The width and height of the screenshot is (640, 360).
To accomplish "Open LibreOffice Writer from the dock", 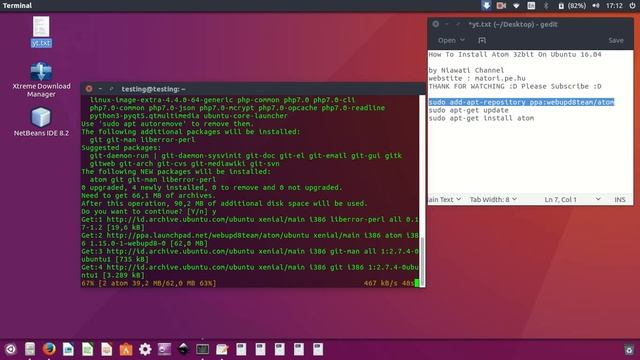I will [68, 349].
